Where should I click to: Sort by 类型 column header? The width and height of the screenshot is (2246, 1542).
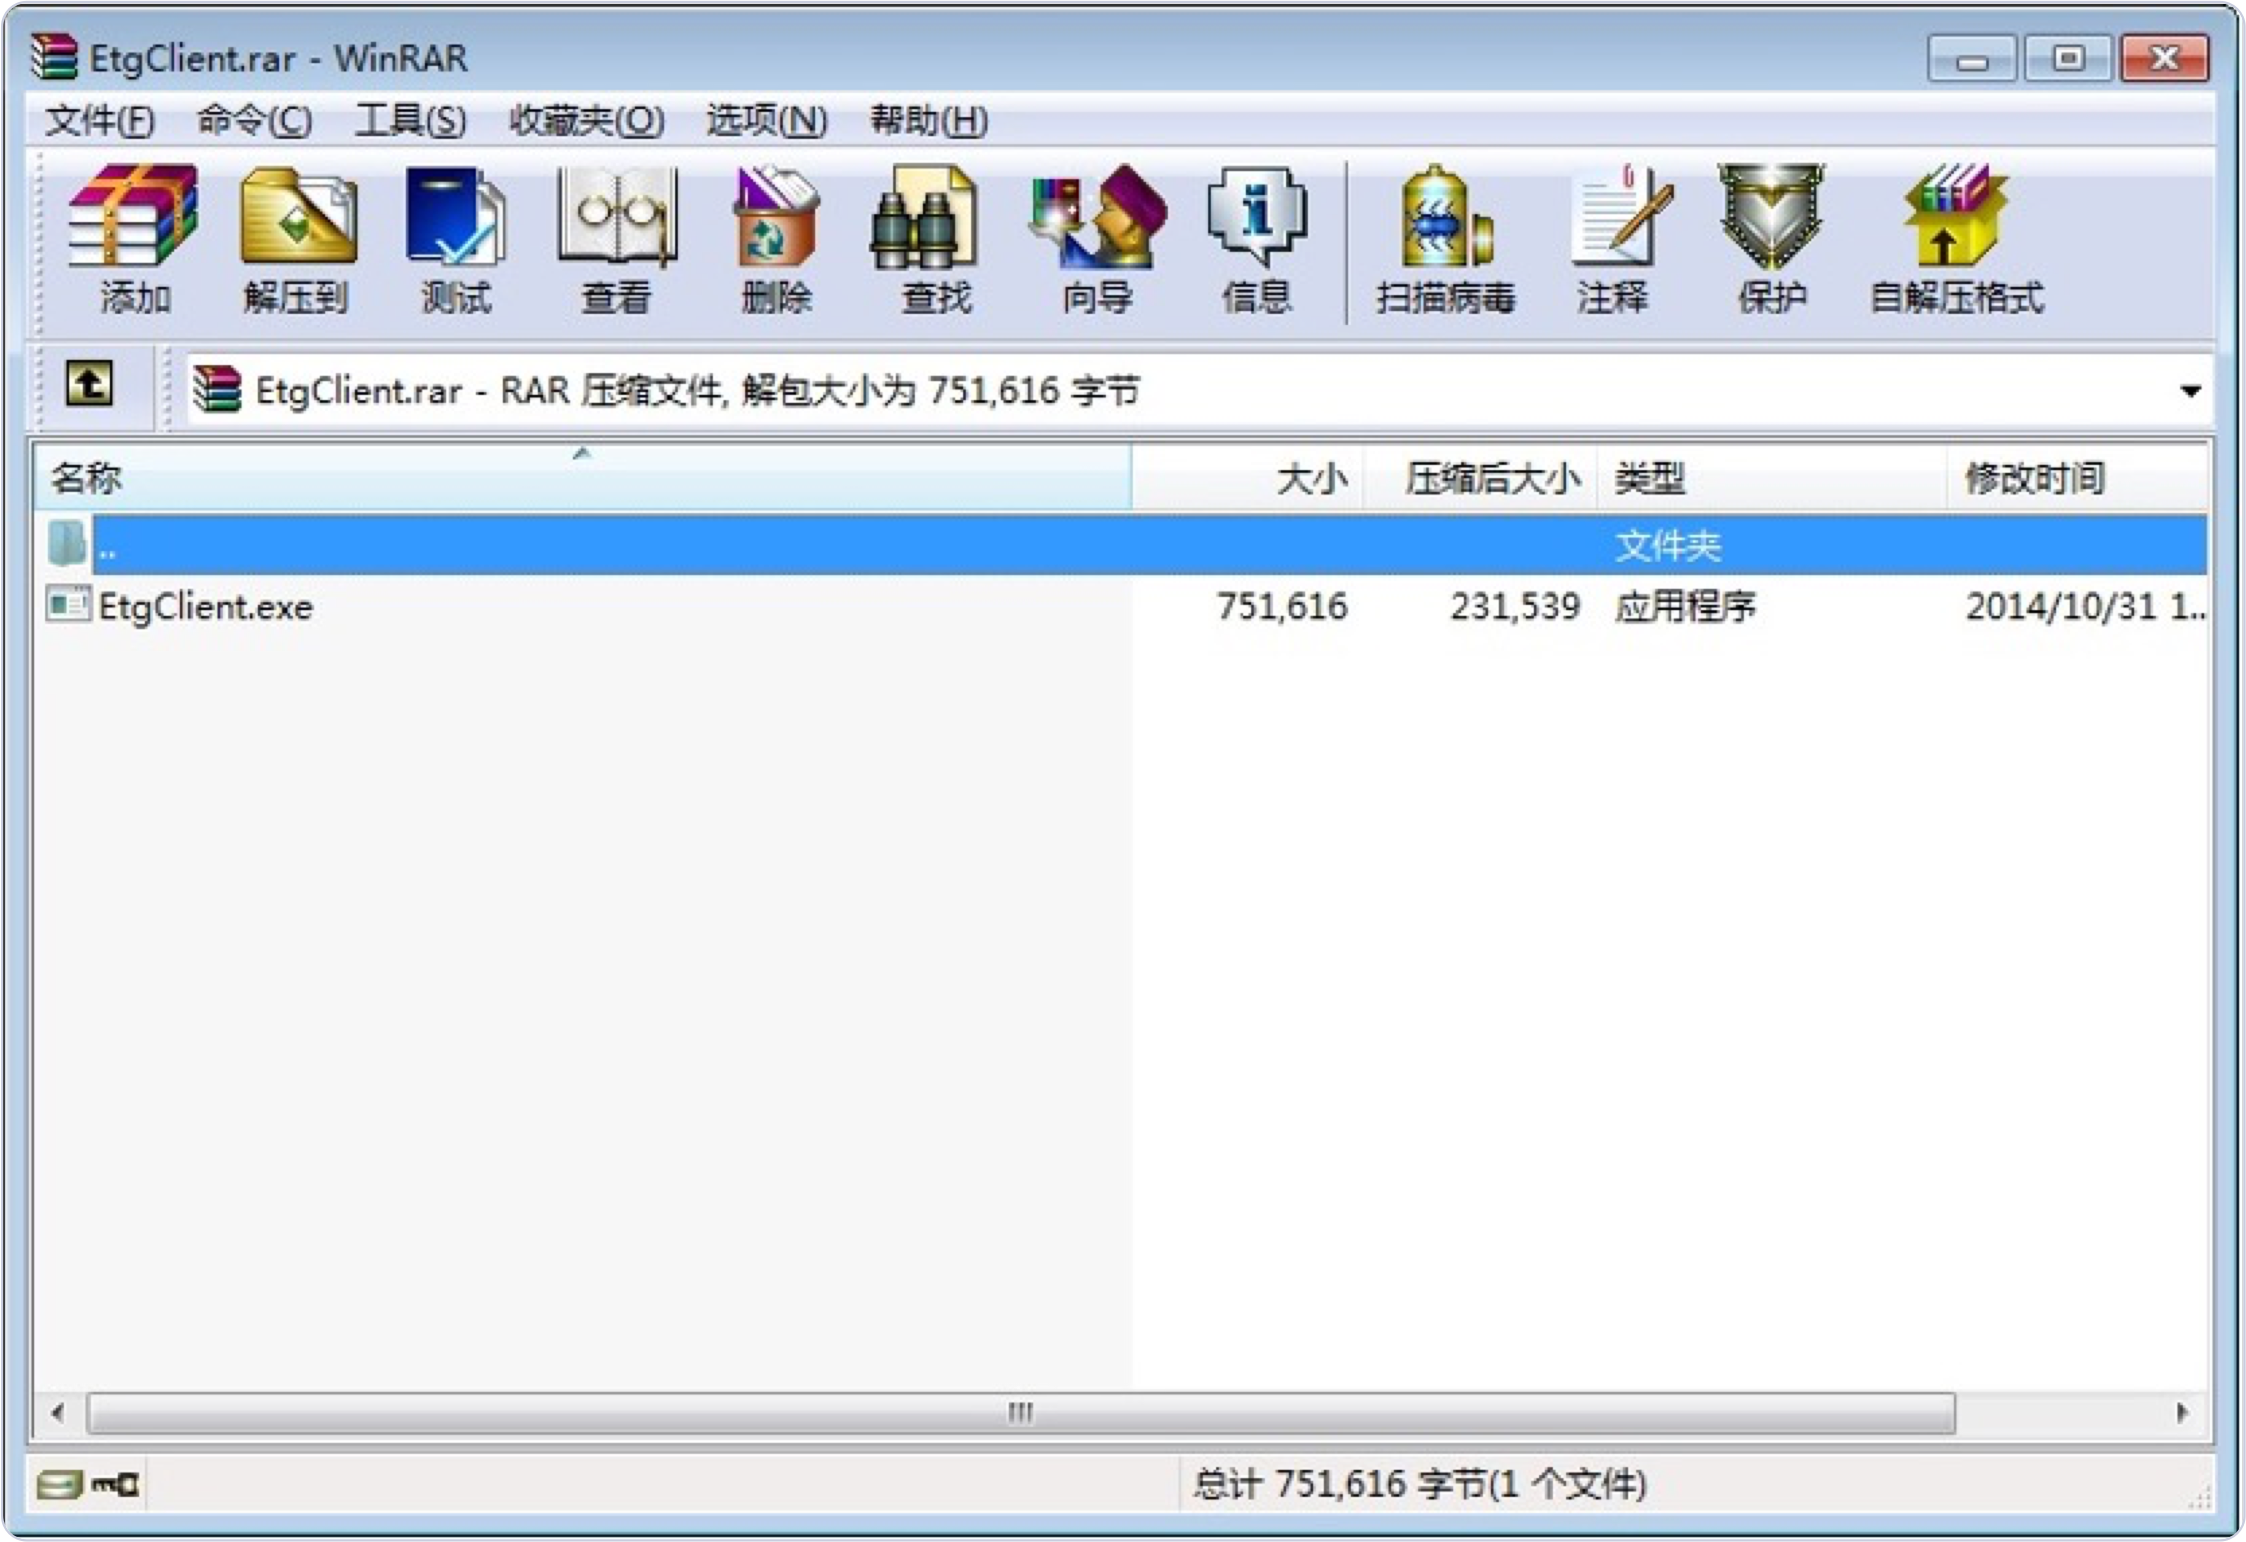(x=1771, y=478)
